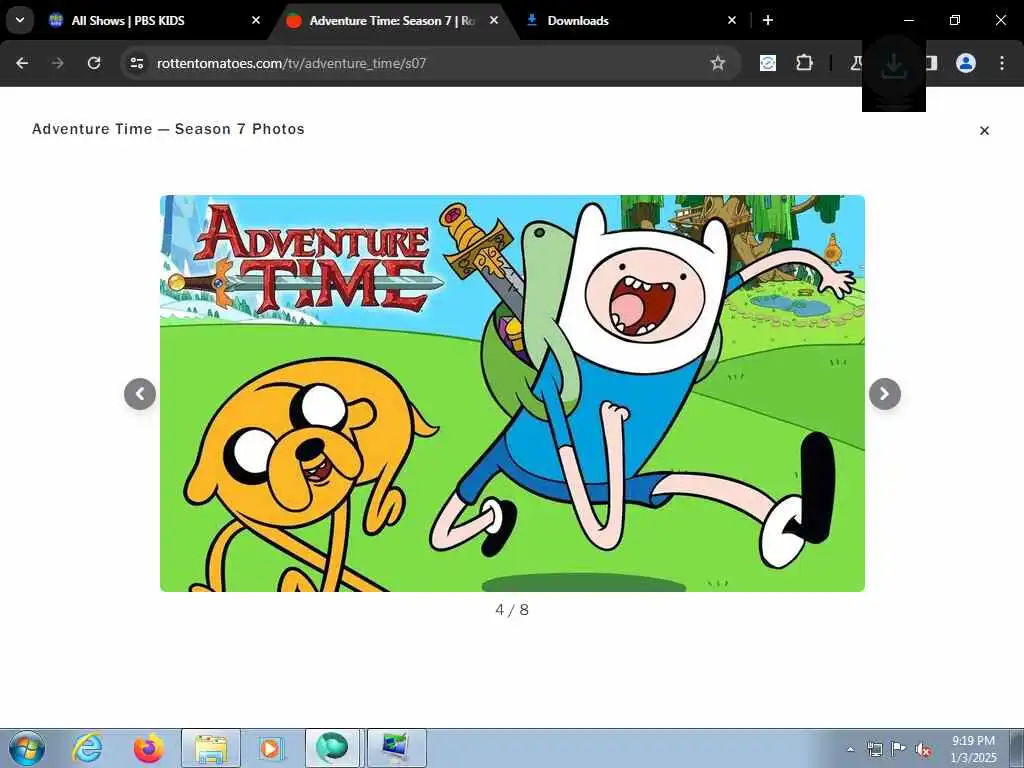The height and width of the screenshot is (768, 1024).
Task: Click the Adventure Time gallery photo
Action: point(512,393)
